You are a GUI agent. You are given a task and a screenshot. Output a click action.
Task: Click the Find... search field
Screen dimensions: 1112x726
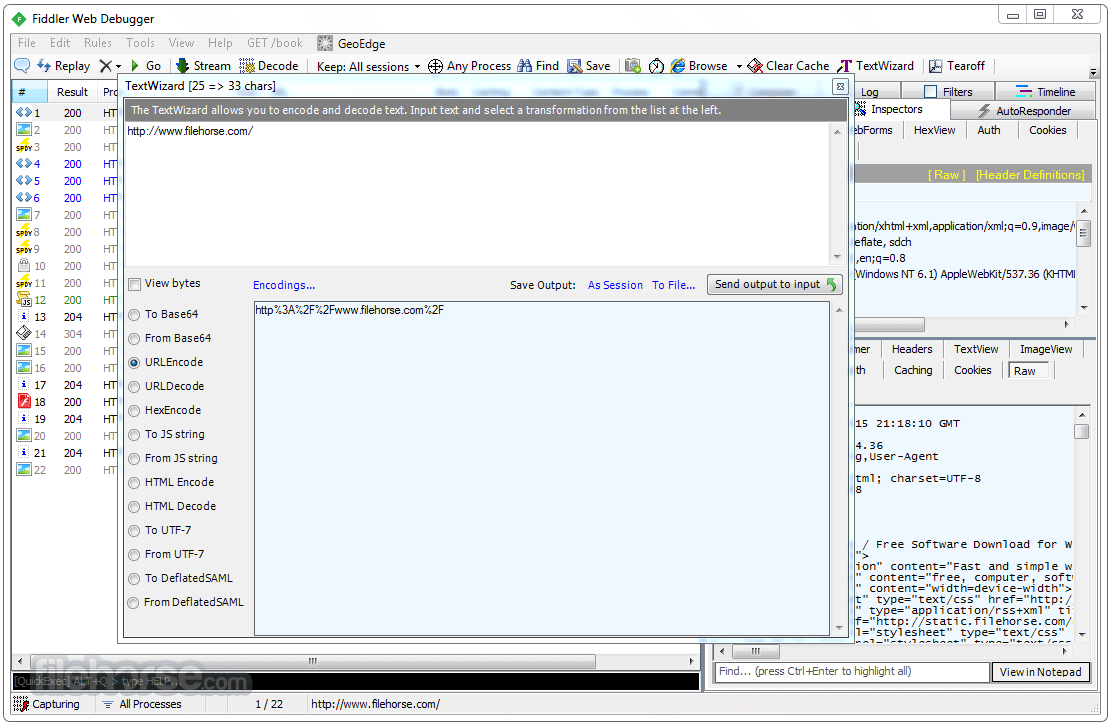(x=852, y=672)
